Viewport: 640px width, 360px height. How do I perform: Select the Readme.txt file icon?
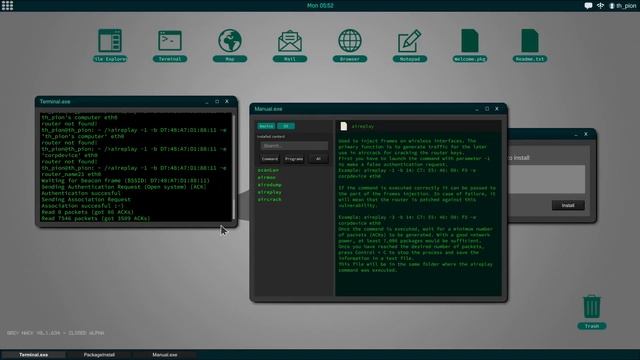pos(530,45)
